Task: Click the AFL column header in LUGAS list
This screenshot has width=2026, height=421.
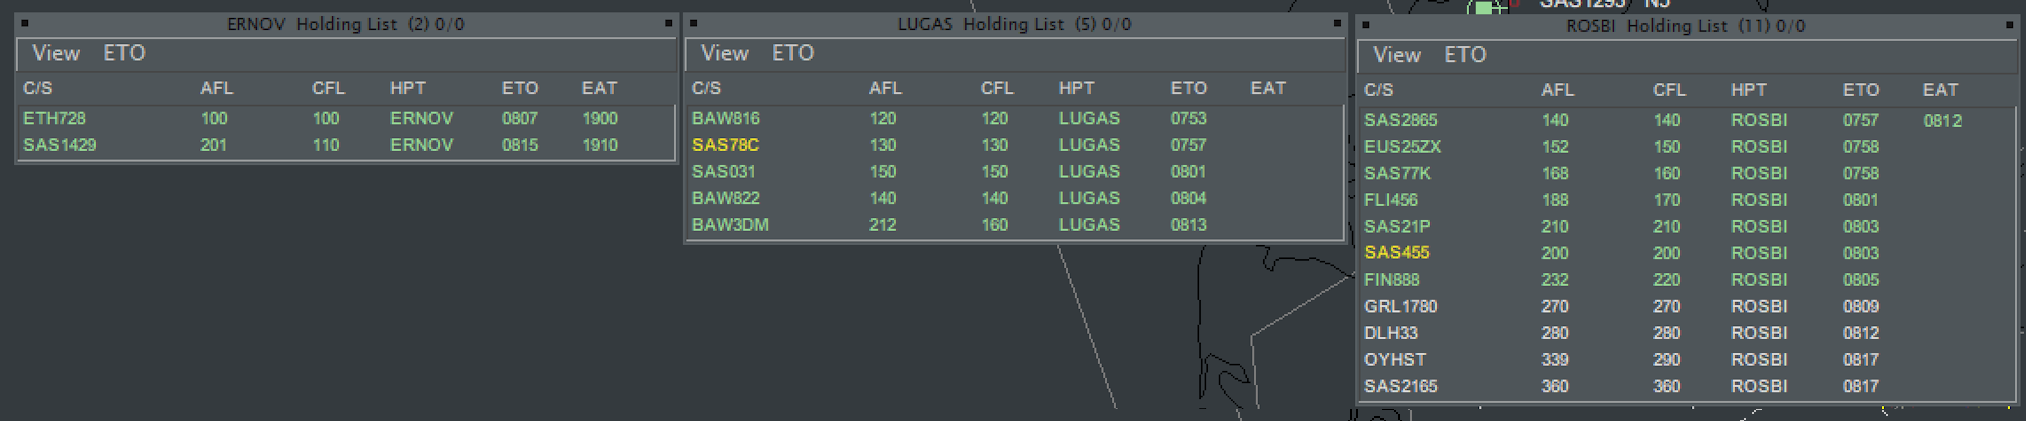Action: point(885,88)
